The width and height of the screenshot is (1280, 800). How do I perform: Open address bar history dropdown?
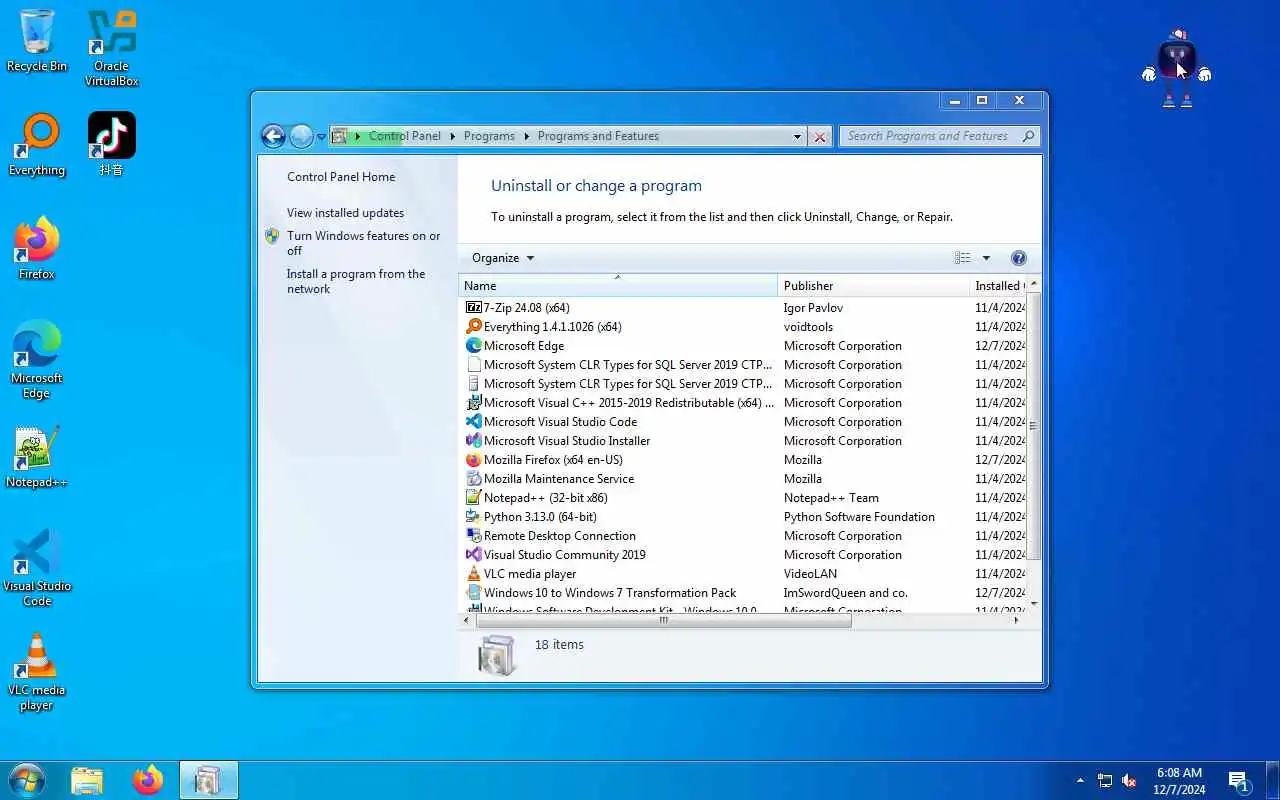coord(797,136)
